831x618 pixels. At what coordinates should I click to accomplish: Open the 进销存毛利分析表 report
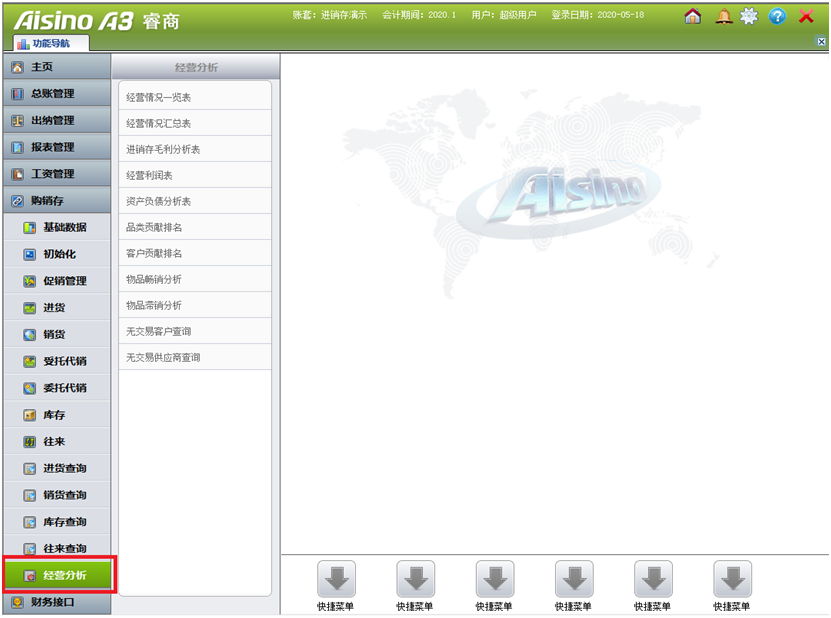point(163,149)
